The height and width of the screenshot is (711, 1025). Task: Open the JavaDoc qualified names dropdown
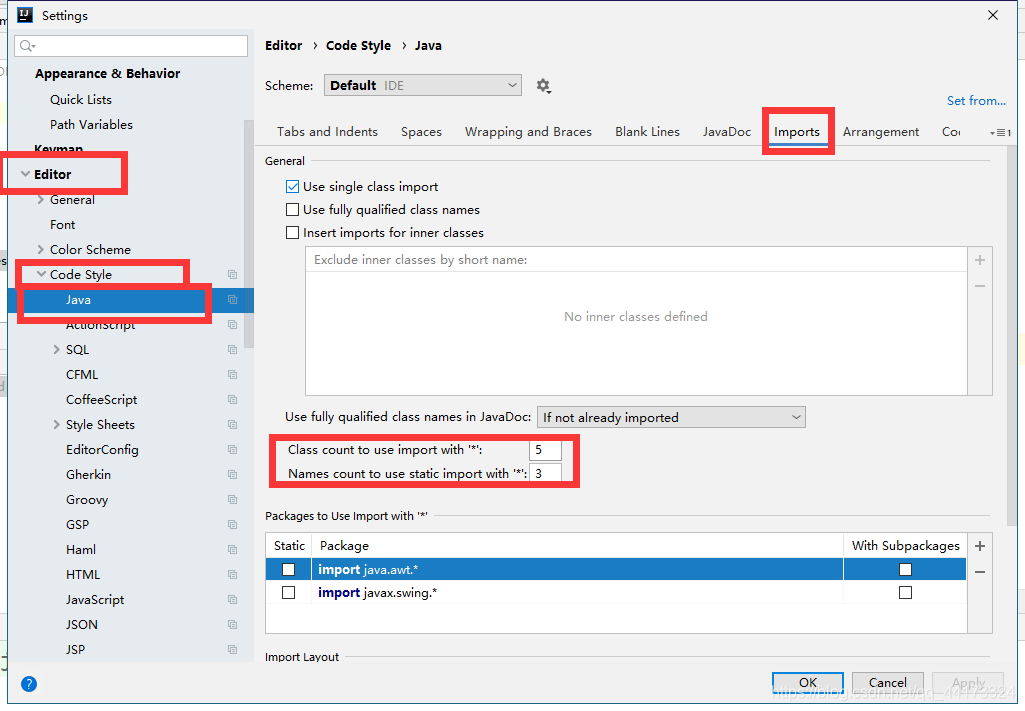click(x=671, y=418)
